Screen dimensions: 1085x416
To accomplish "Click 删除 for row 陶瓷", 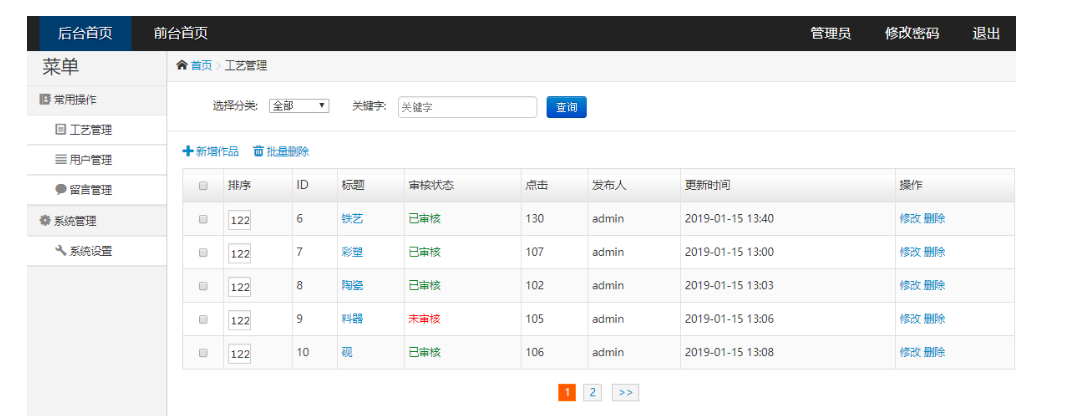I will point(934,285).
